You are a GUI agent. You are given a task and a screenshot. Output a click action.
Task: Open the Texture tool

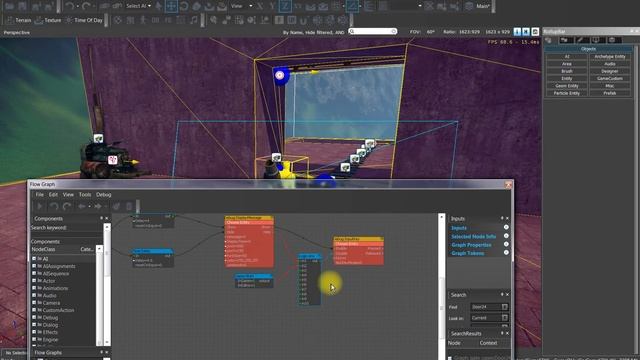[x=48, y=20]
